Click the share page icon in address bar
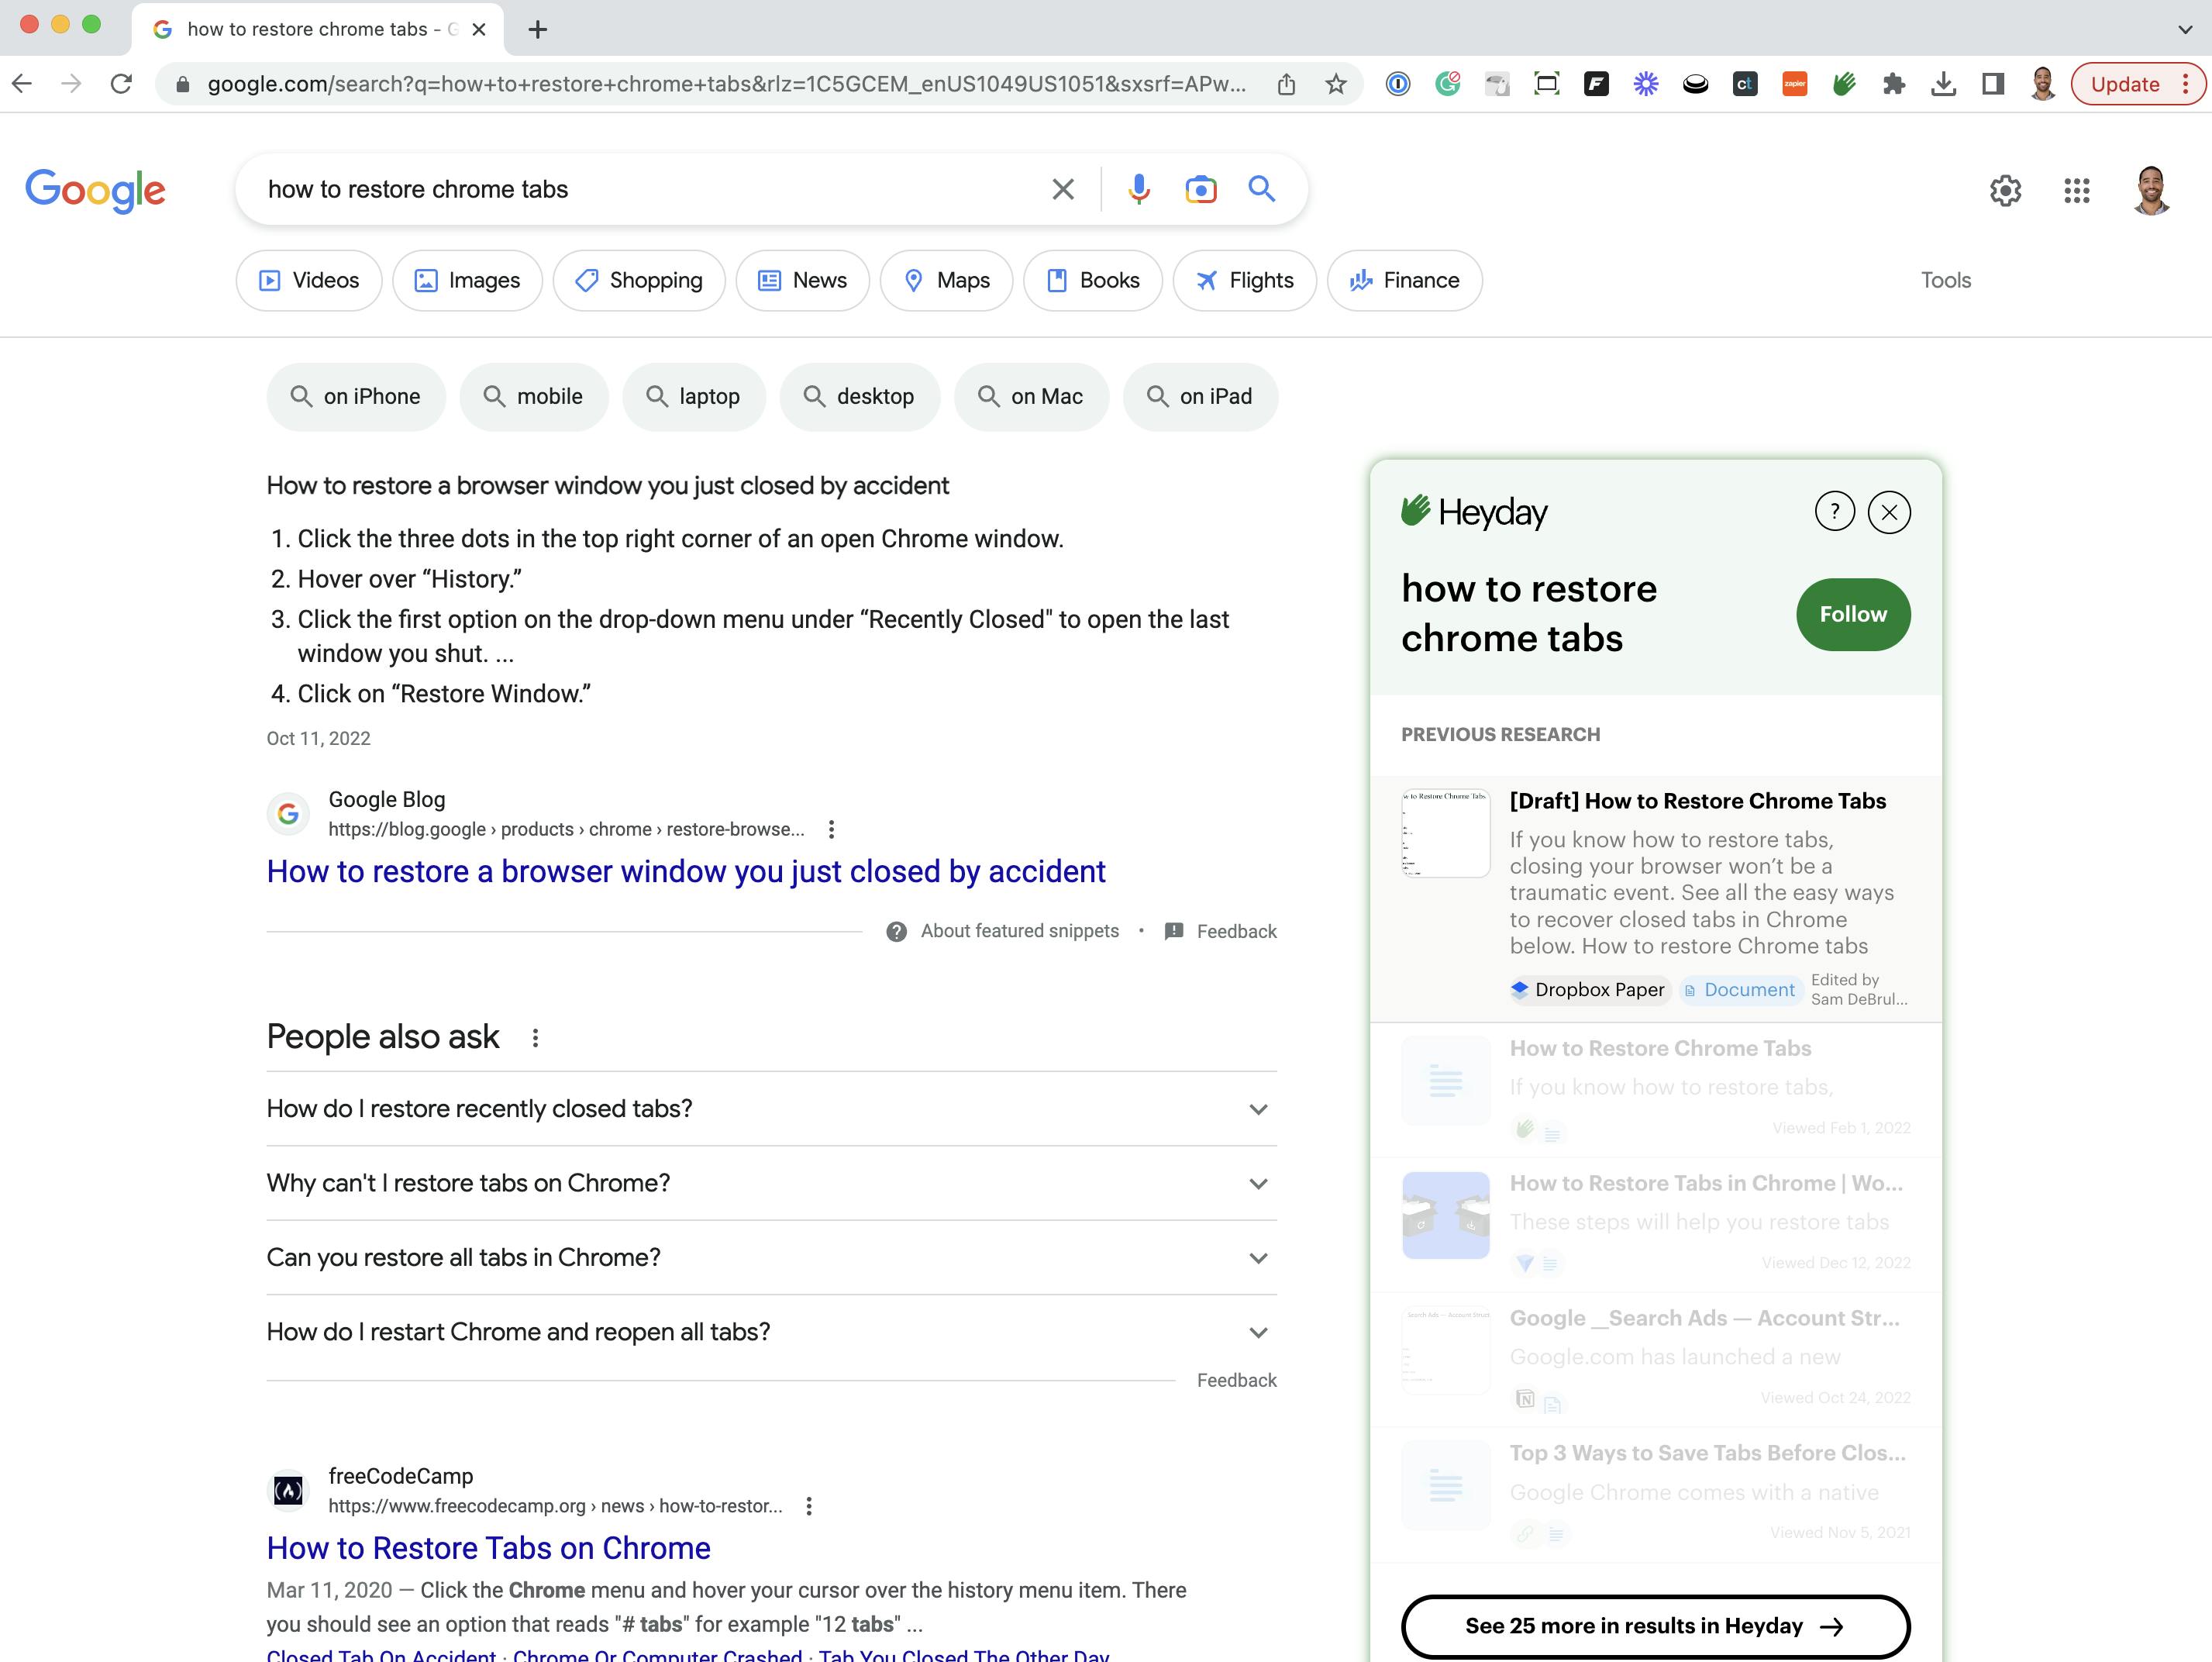The image size is (2212, 1662). [1286, 84]
